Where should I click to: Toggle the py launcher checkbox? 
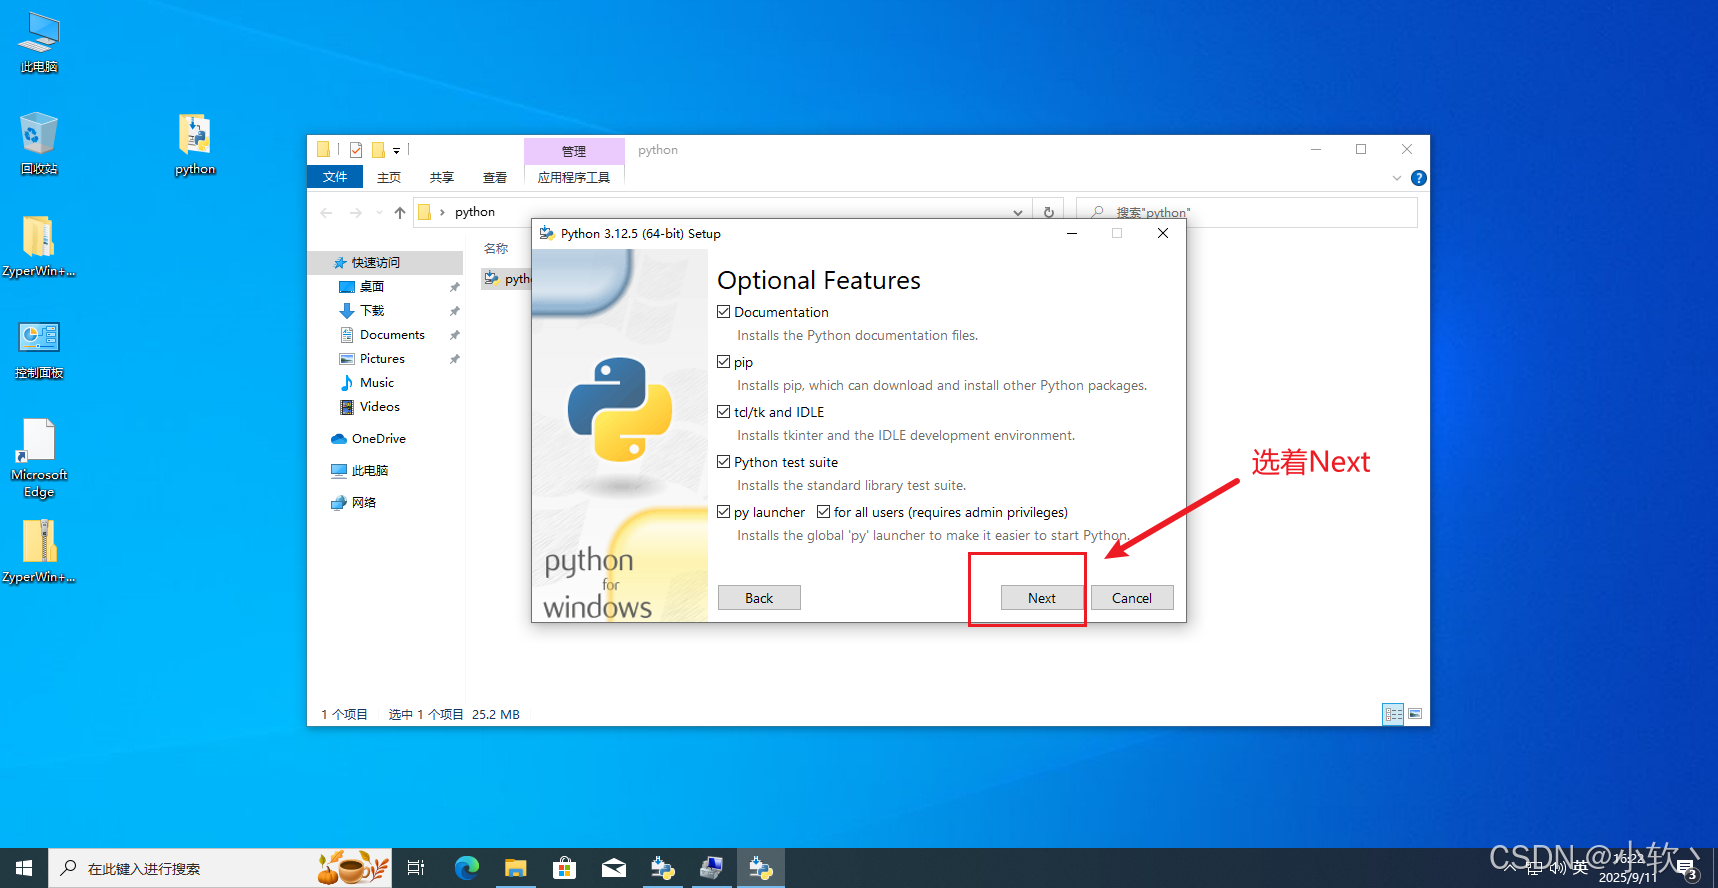click(723, 512)
